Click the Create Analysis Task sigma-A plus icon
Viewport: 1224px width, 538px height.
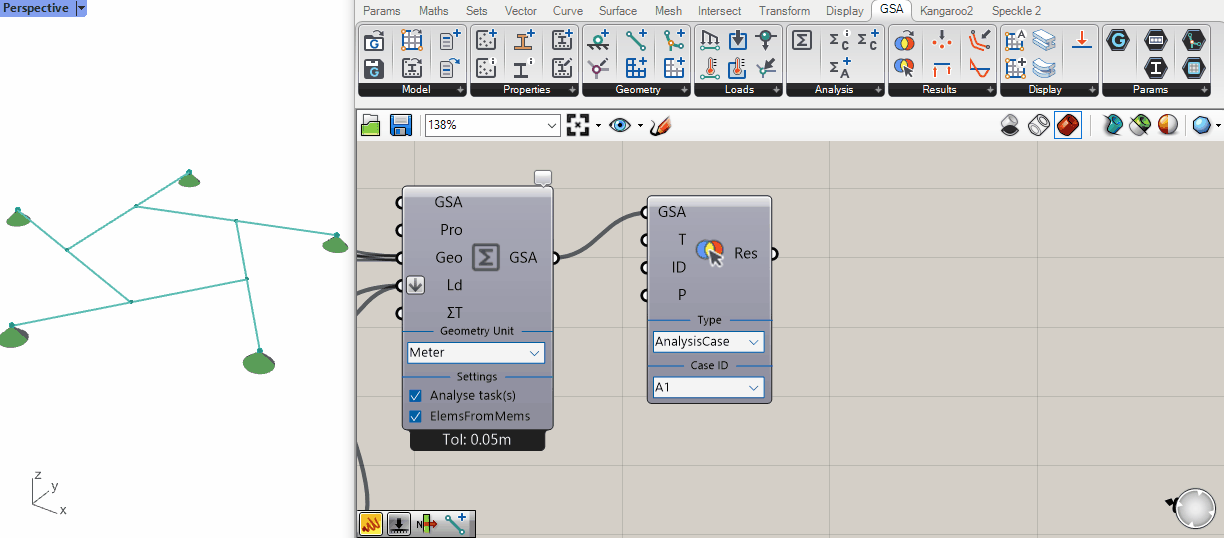click(839, 68)
